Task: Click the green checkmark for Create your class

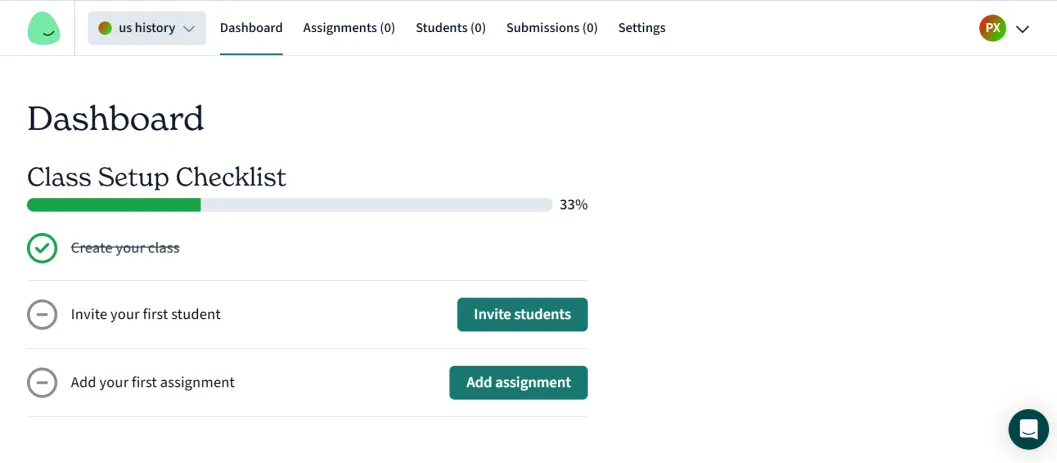Action: tap(42, 248)
